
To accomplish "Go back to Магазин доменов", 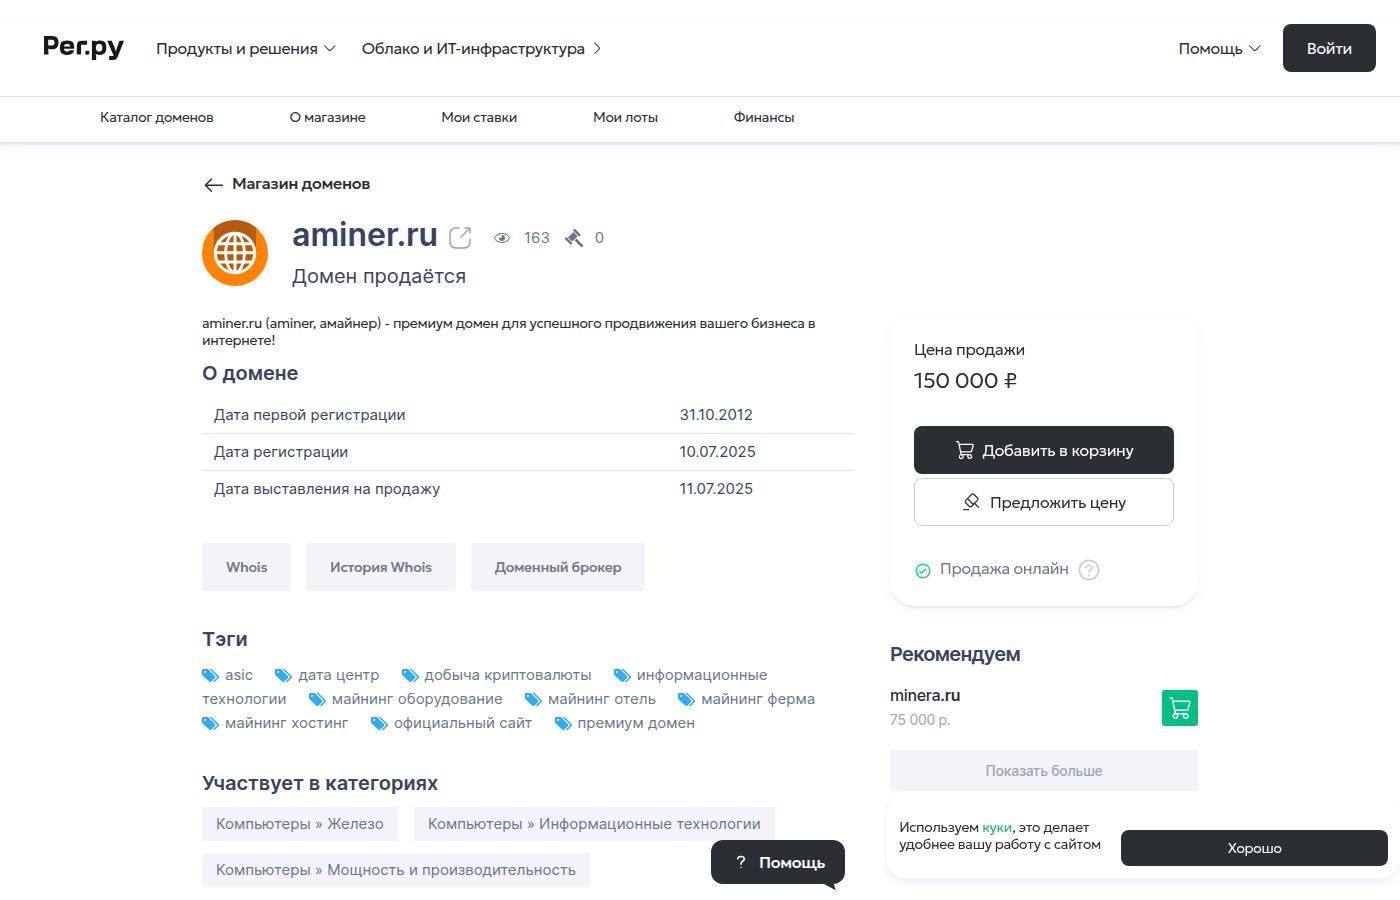I will coord(287,184).
